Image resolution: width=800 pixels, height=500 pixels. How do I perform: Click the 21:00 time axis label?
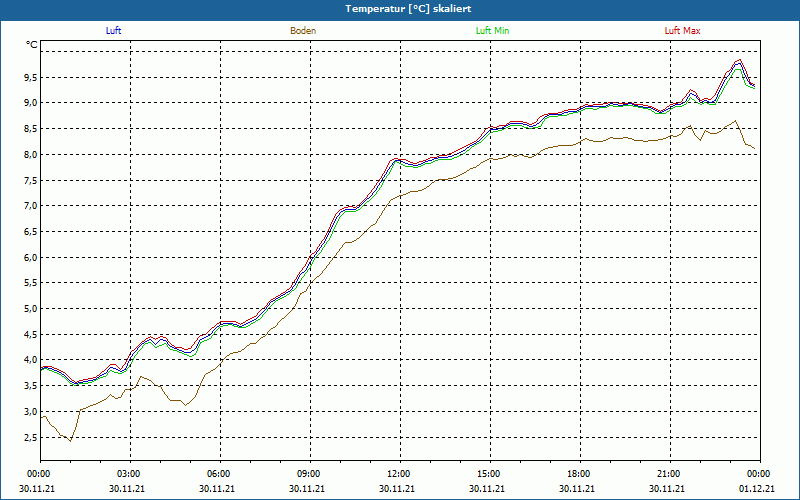point(670,474)
